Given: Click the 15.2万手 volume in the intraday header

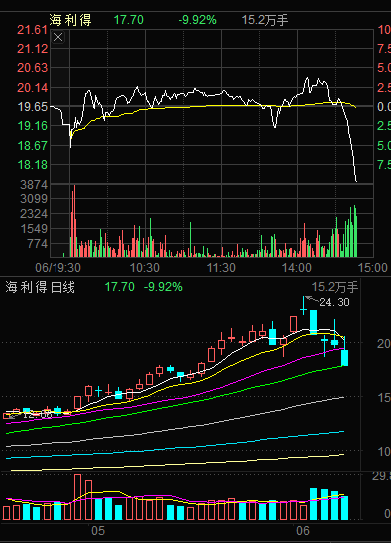Looking at the screenshot, I should tap(265, 20).
